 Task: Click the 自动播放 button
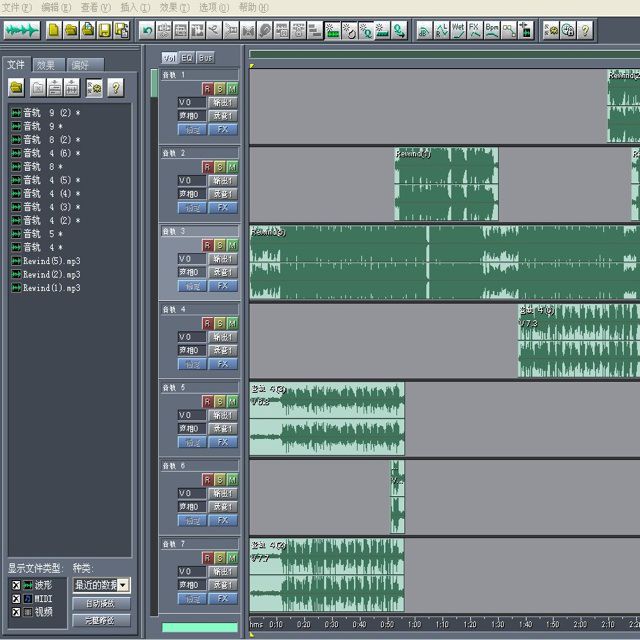[x=101, y=603]
